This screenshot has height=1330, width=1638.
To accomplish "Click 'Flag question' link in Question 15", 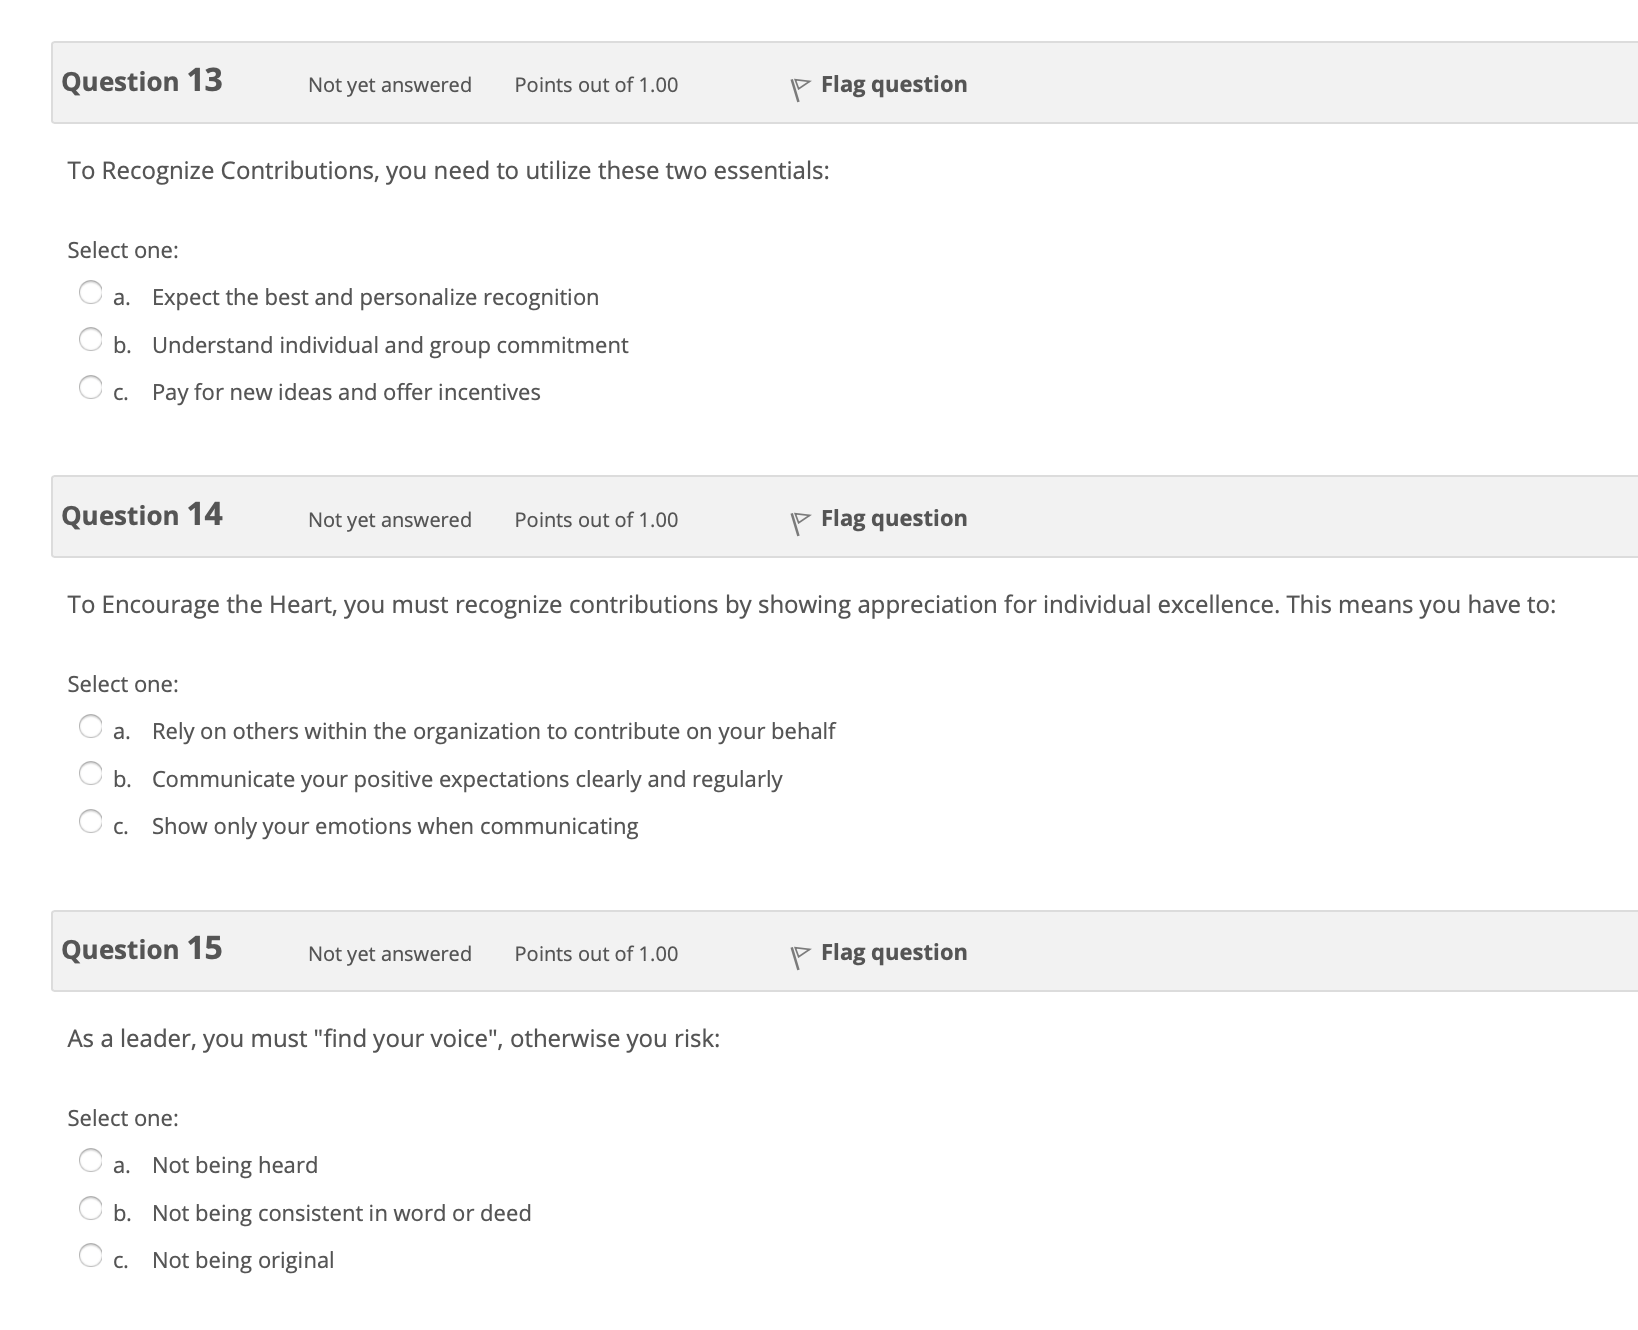I will [x=894, y=953].
